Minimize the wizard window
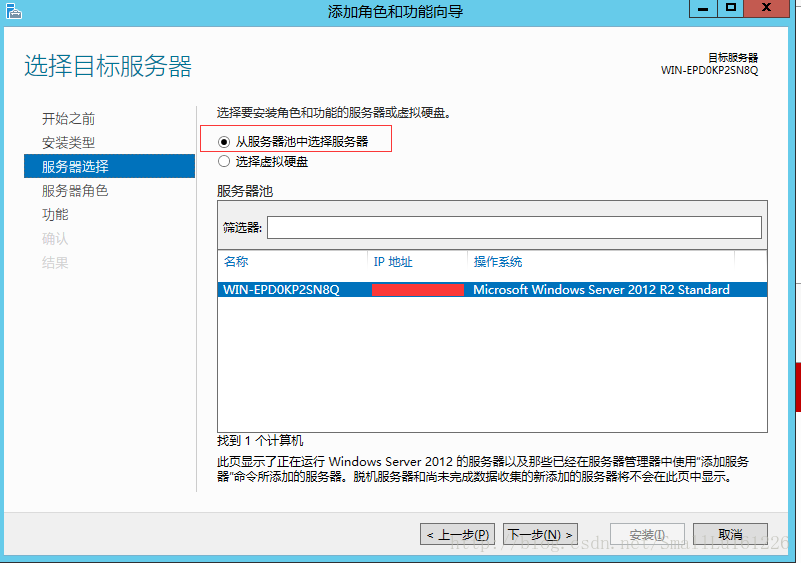Screen dimensions: 801x563 tap(703, 8)
